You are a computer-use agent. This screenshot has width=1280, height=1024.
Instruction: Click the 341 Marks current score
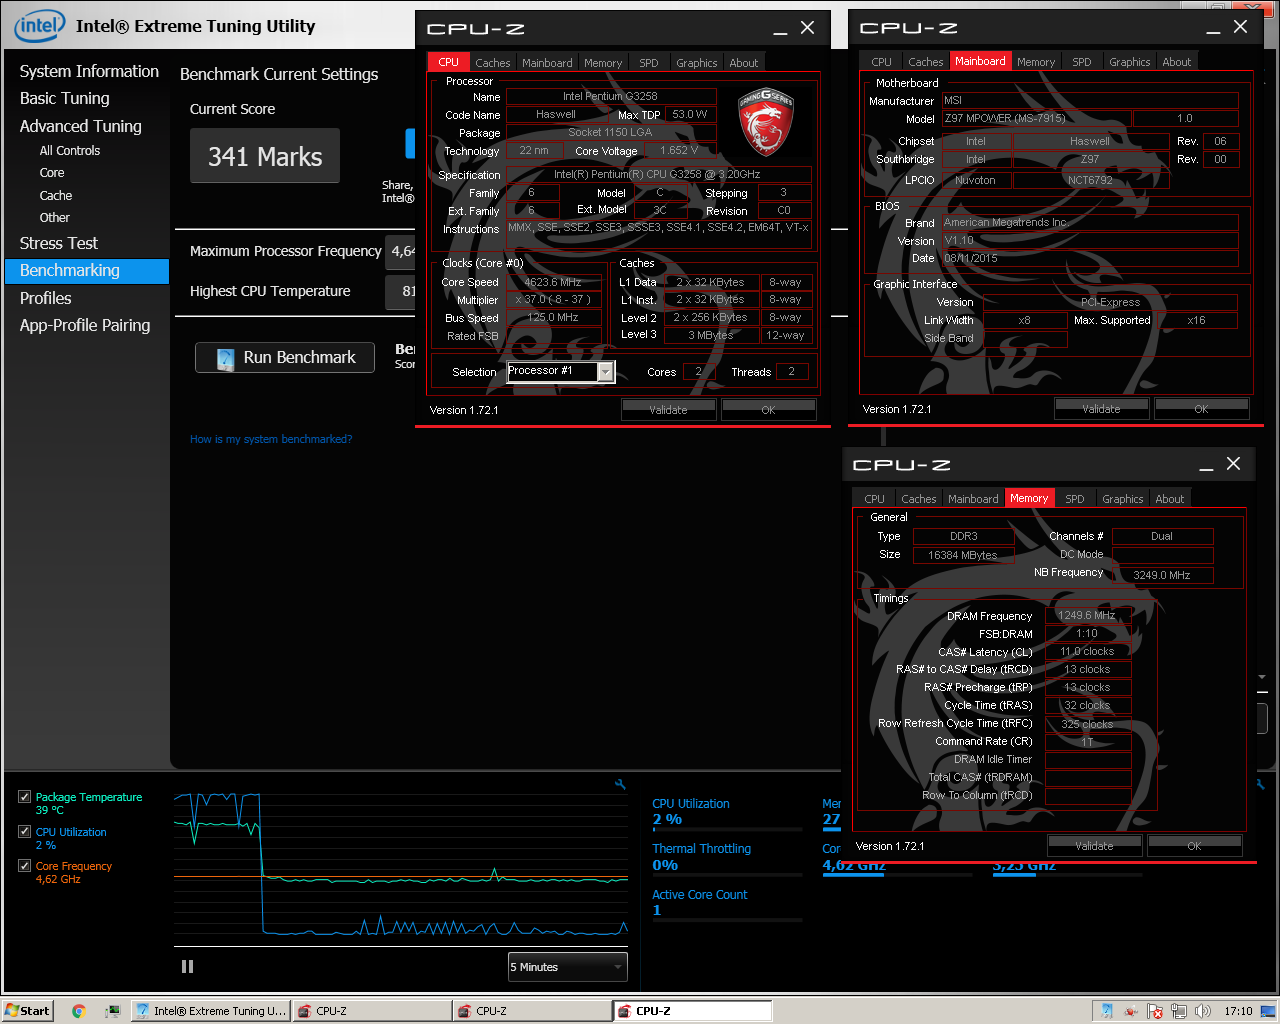click(265, 156)
